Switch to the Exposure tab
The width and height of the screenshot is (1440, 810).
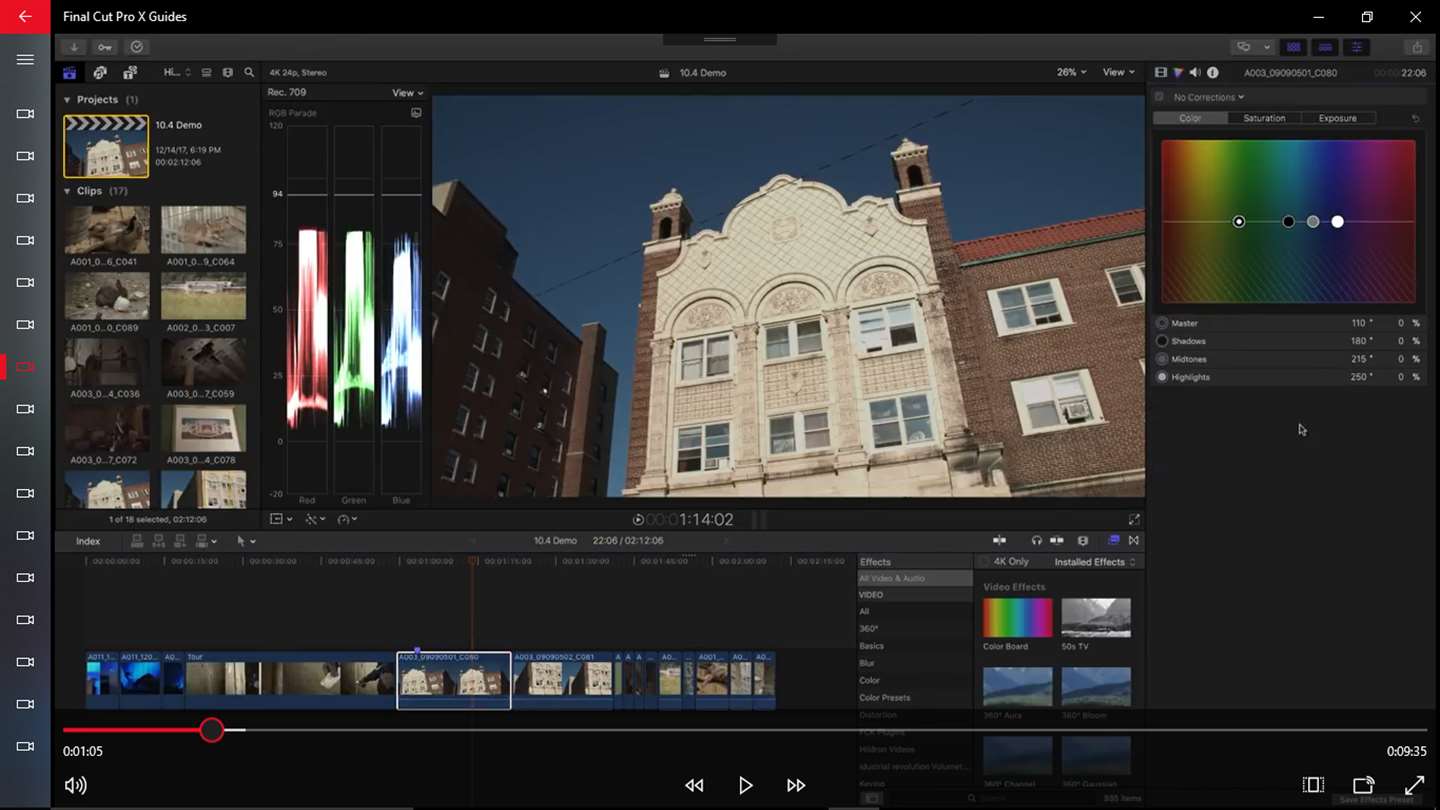pos(1337,118)
